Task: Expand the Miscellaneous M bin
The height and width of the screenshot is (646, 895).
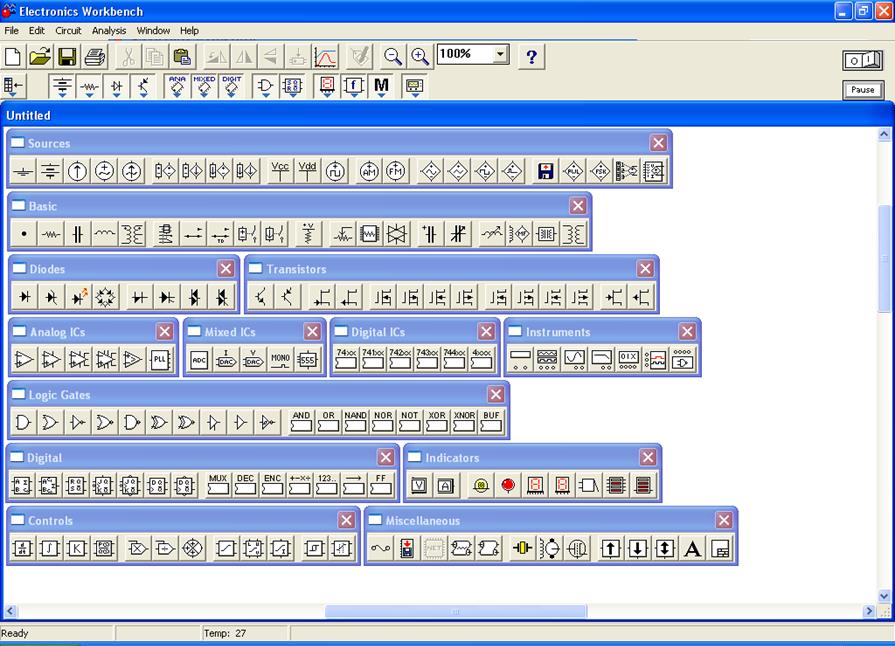Action: (381, 87)
